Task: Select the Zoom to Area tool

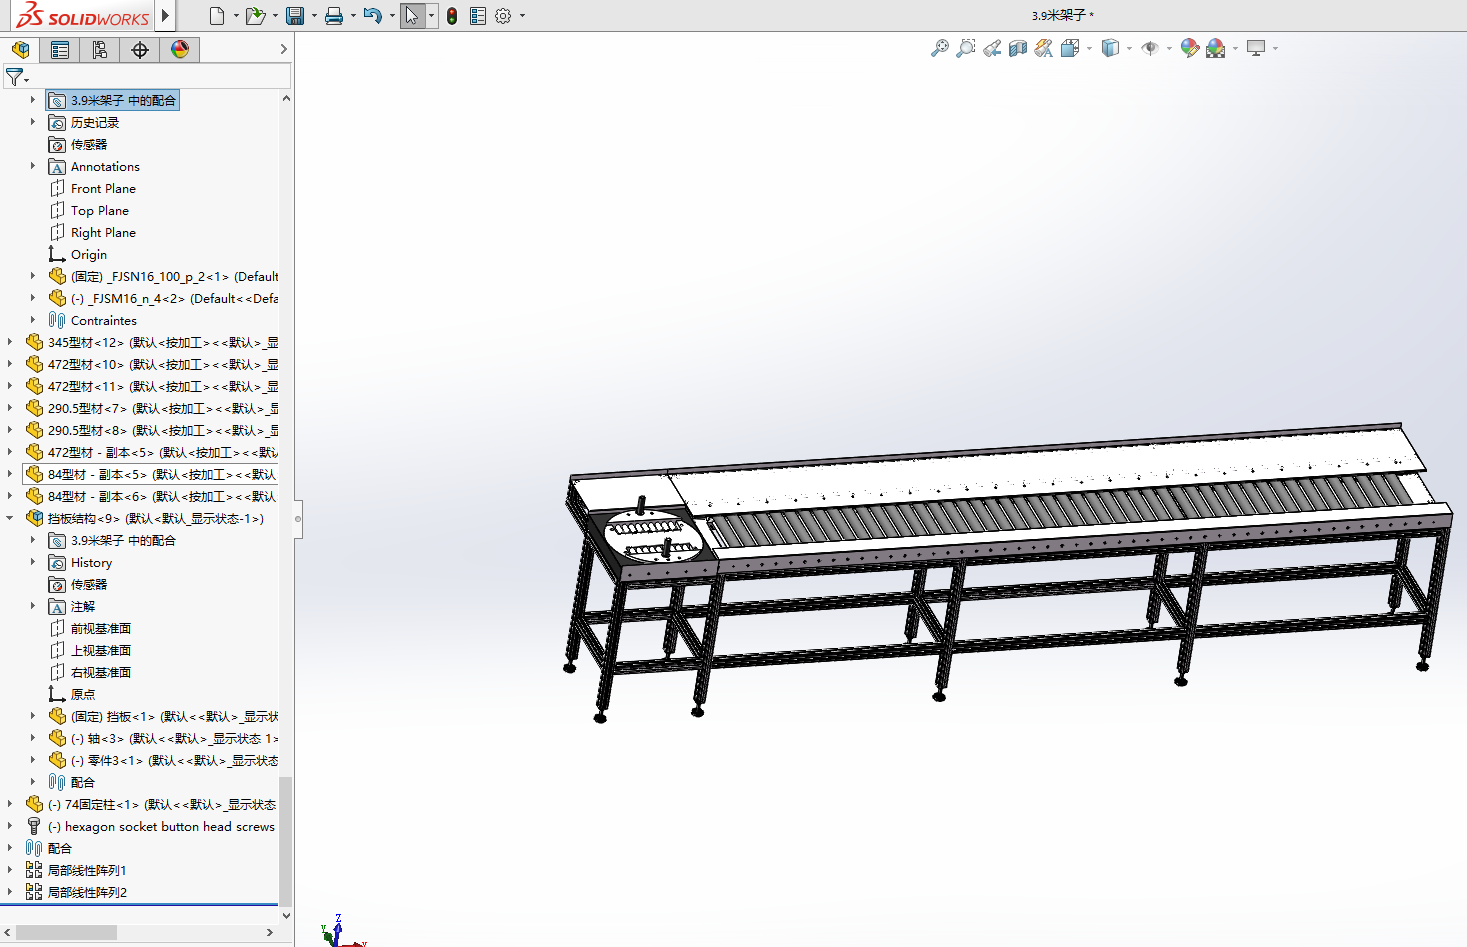Action: pos(965,48)
